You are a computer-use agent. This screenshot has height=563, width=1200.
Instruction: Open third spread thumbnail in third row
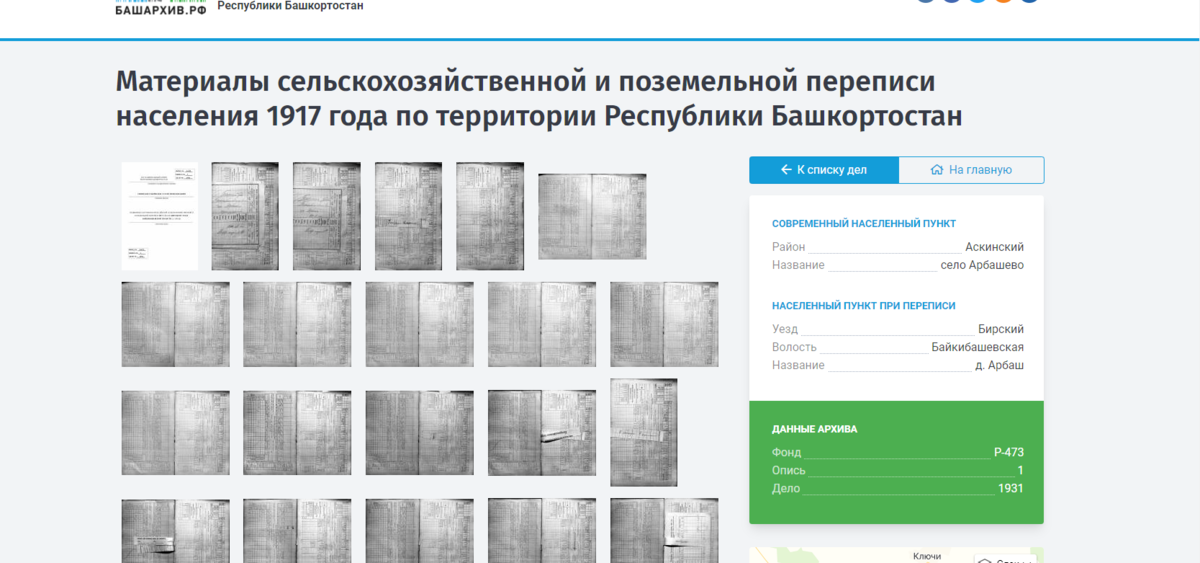[419, 433]
